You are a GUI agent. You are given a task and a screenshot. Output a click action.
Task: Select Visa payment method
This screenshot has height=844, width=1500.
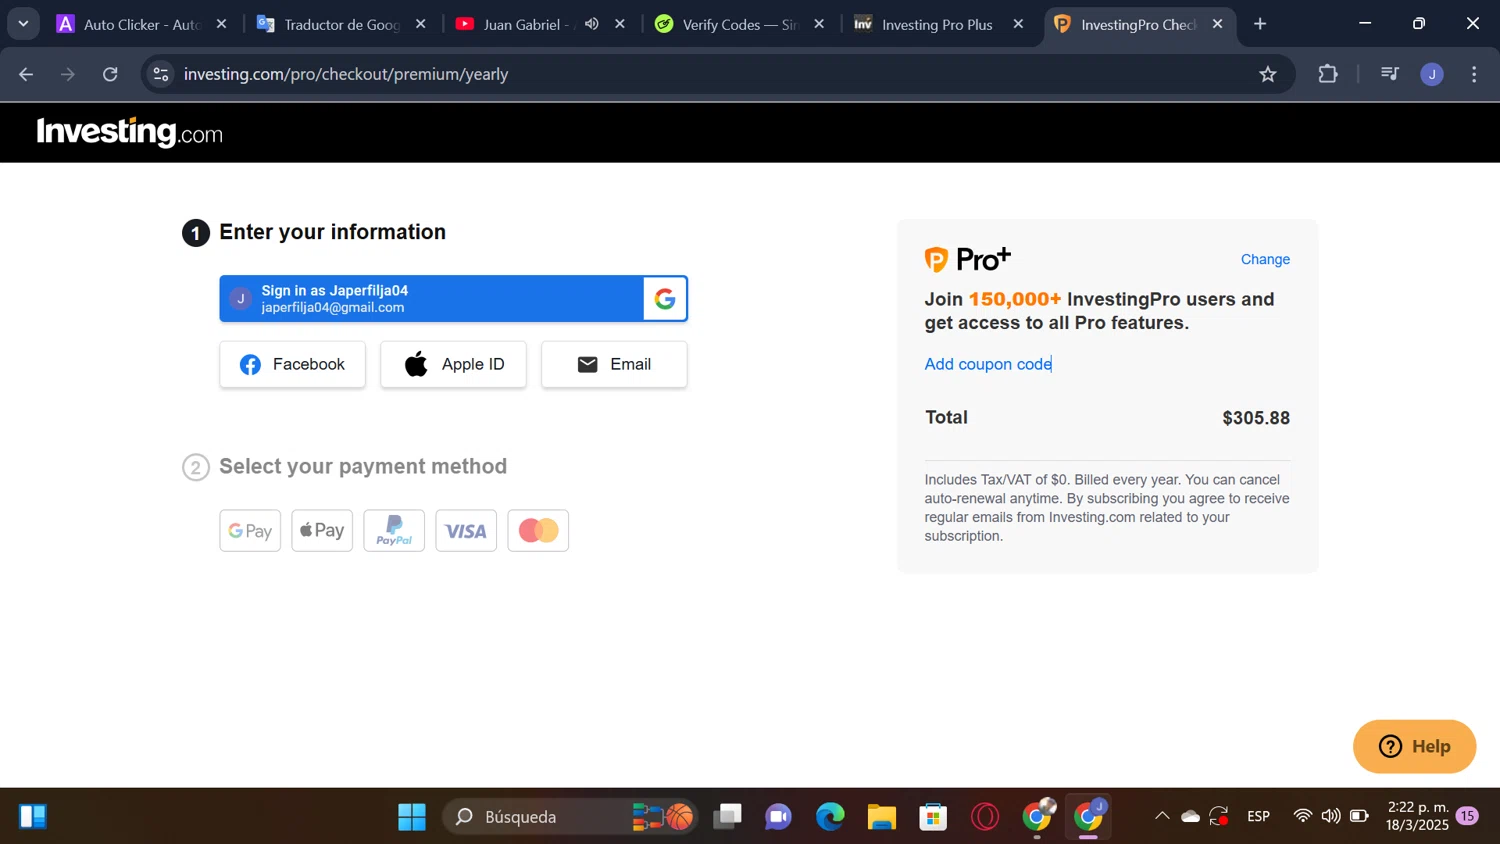coord(466,531)
